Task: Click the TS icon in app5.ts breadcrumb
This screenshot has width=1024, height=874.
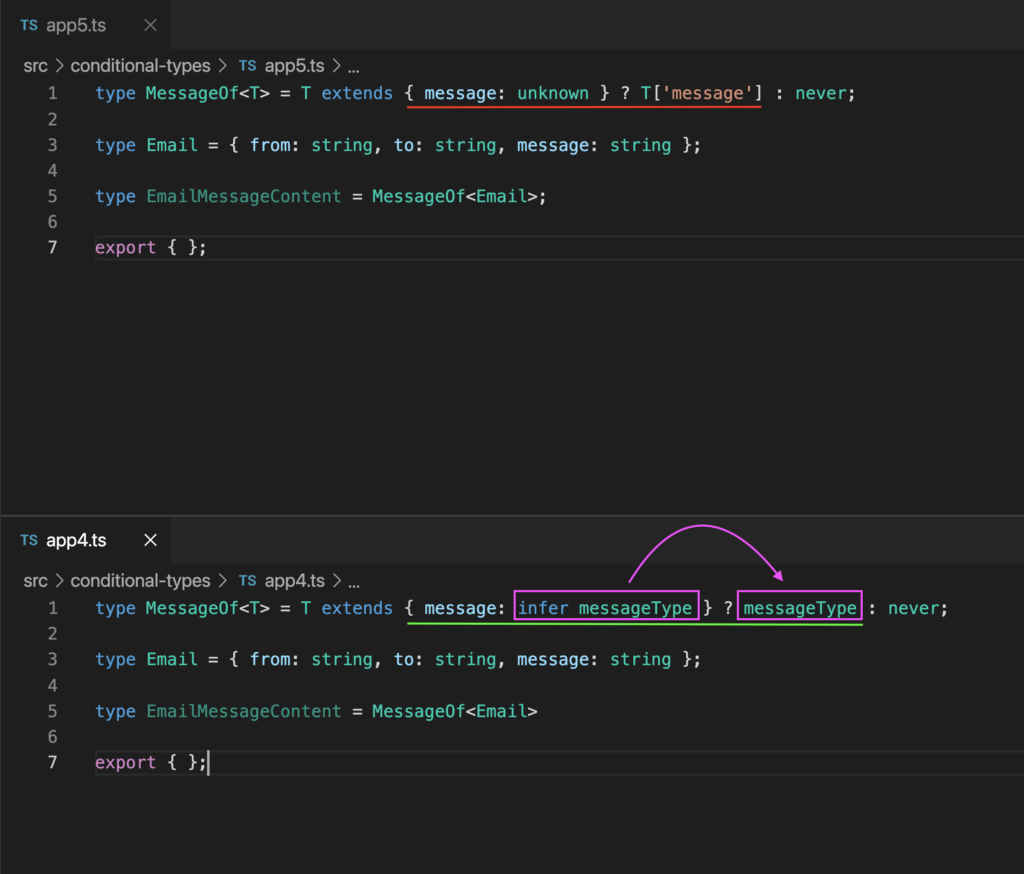Action: [x=247, y=65]
